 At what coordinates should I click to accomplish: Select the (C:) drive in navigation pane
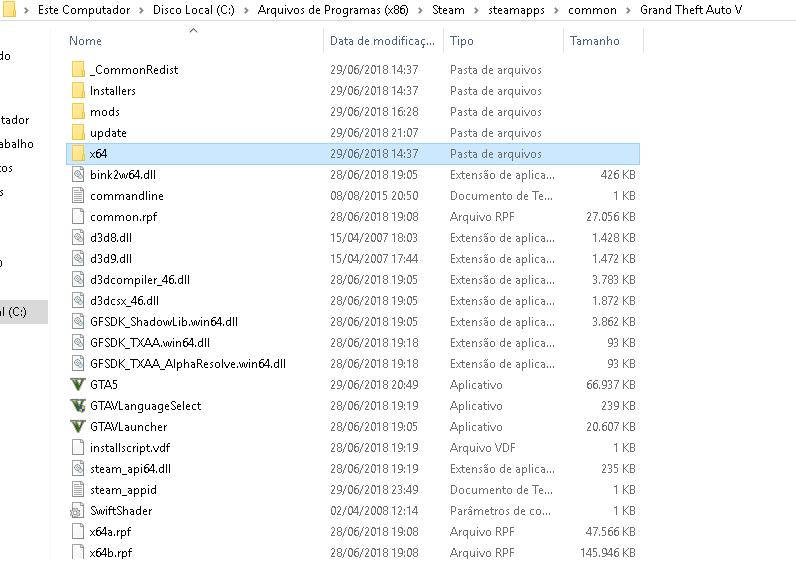point(24,312)
